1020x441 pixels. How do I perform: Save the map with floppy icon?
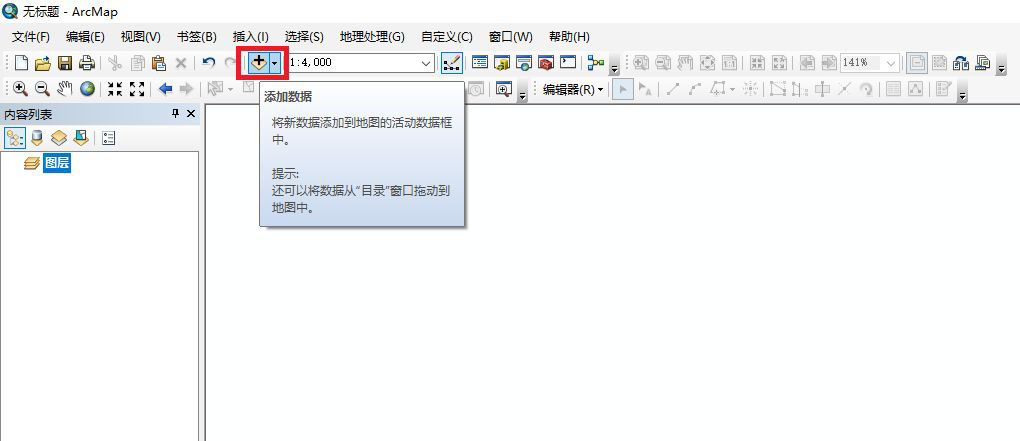65,63
